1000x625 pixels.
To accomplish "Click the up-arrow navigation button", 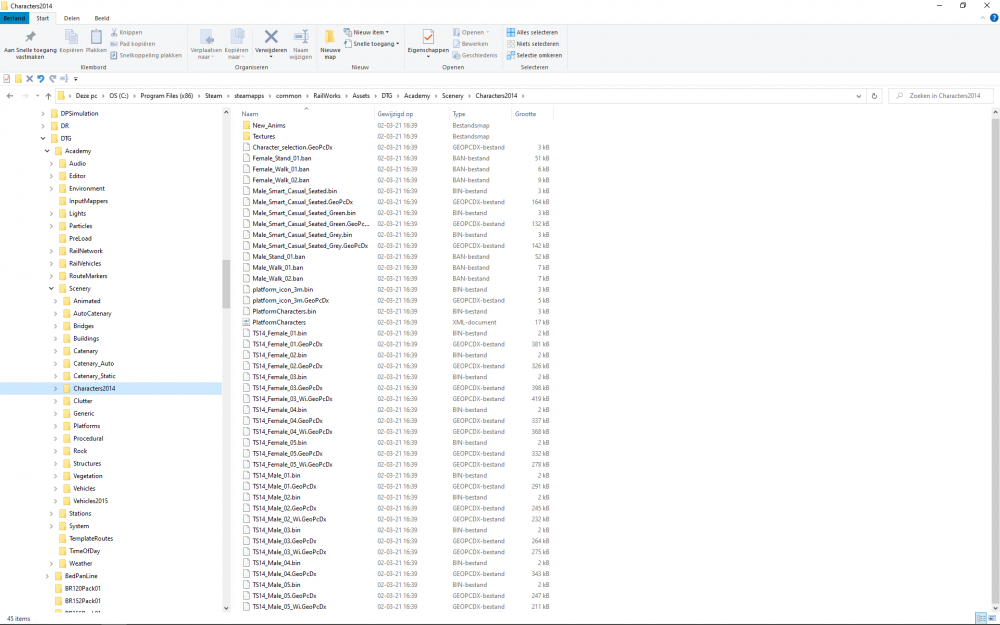I will (x=48, y=96).
